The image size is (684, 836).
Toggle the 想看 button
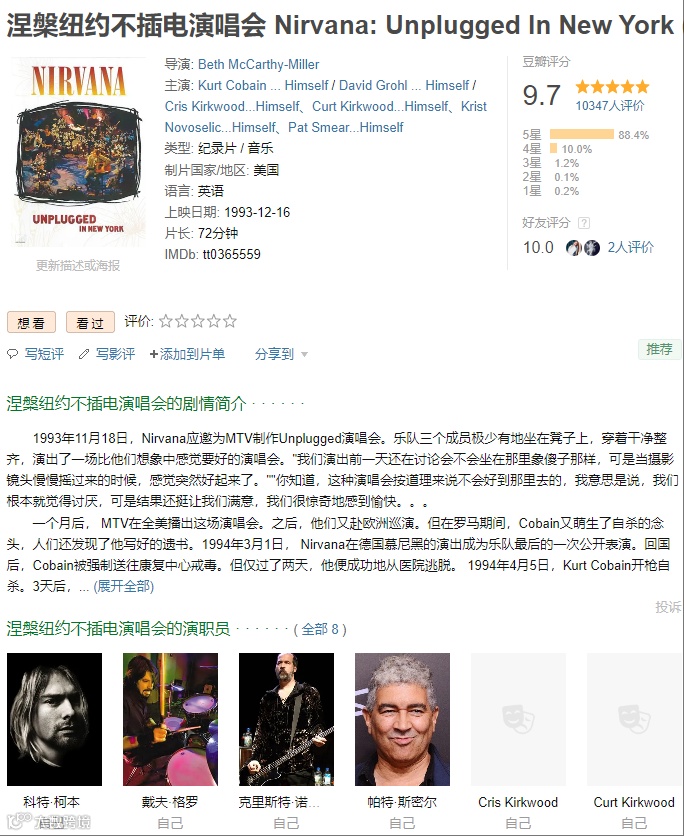click(31, 323)
